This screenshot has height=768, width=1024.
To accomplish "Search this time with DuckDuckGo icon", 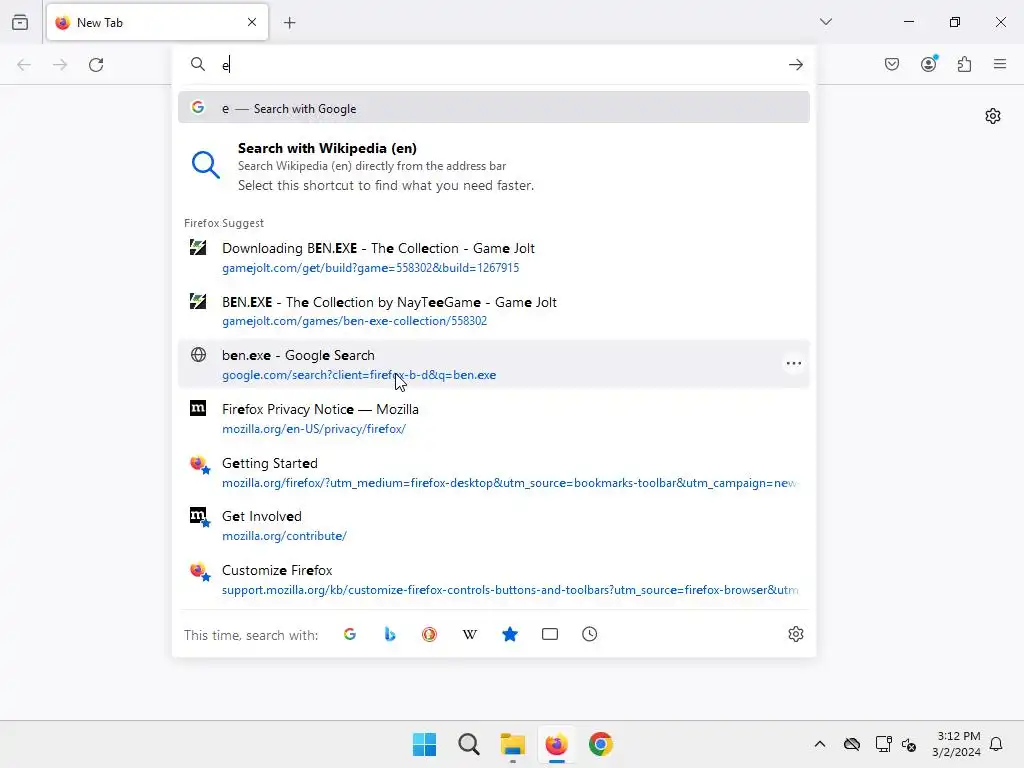I will point(430,634).
